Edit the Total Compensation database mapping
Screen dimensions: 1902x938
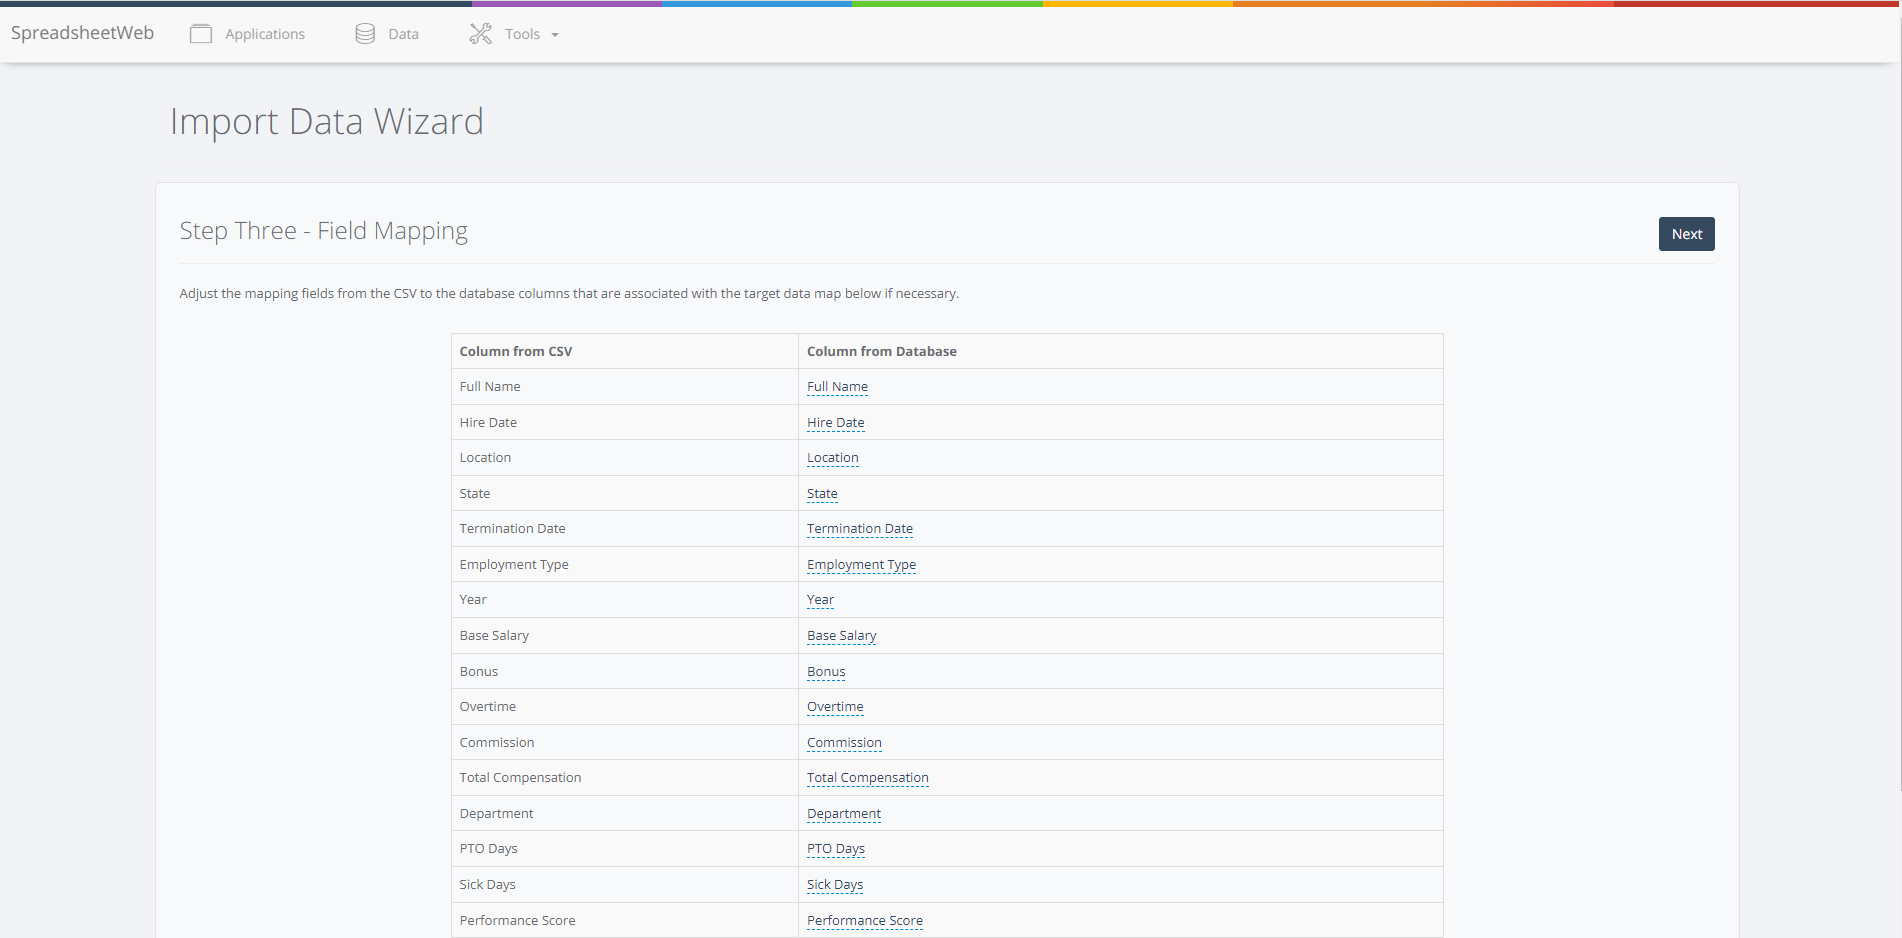pos(867,778)
